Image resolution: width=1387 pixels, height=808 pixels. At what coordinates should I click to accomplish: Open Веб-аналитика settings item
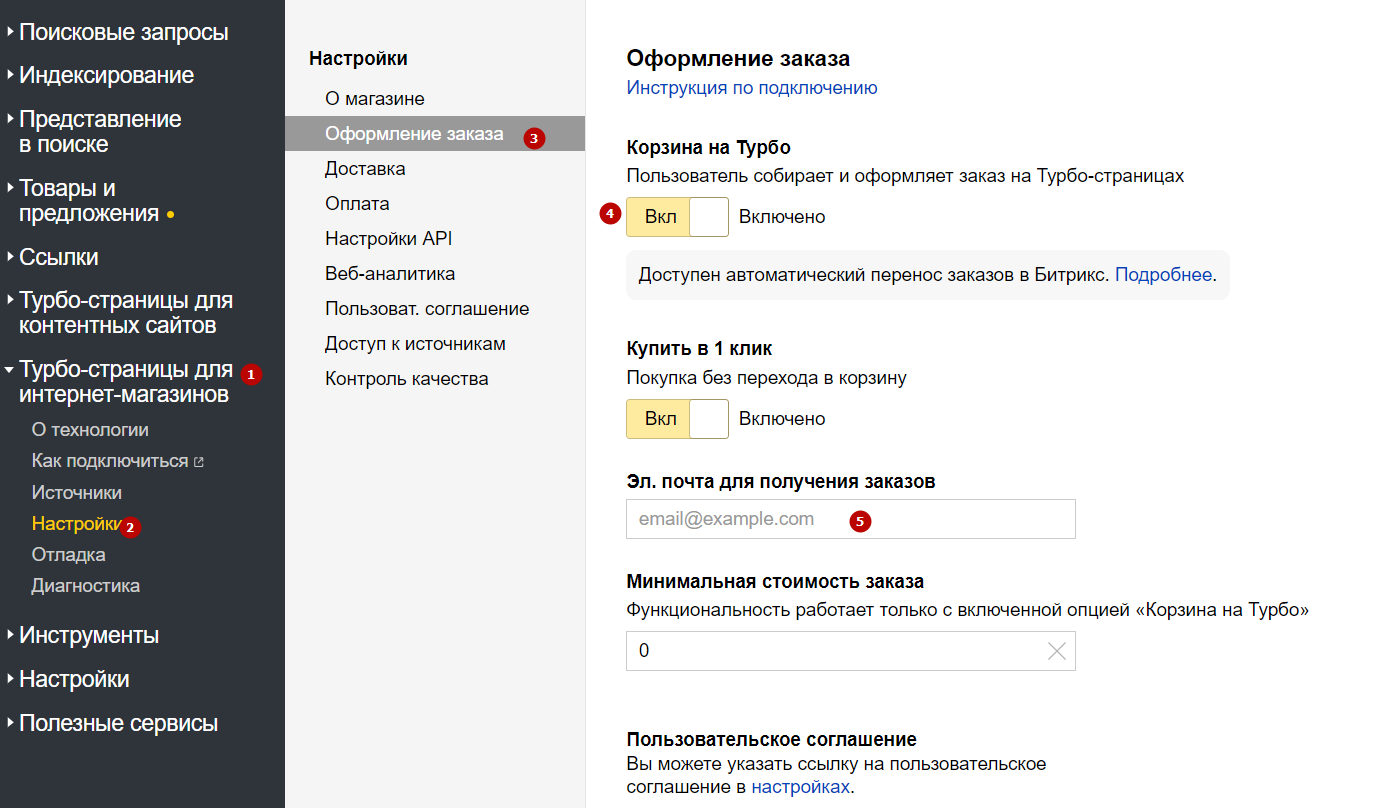[x=389, y=274]
